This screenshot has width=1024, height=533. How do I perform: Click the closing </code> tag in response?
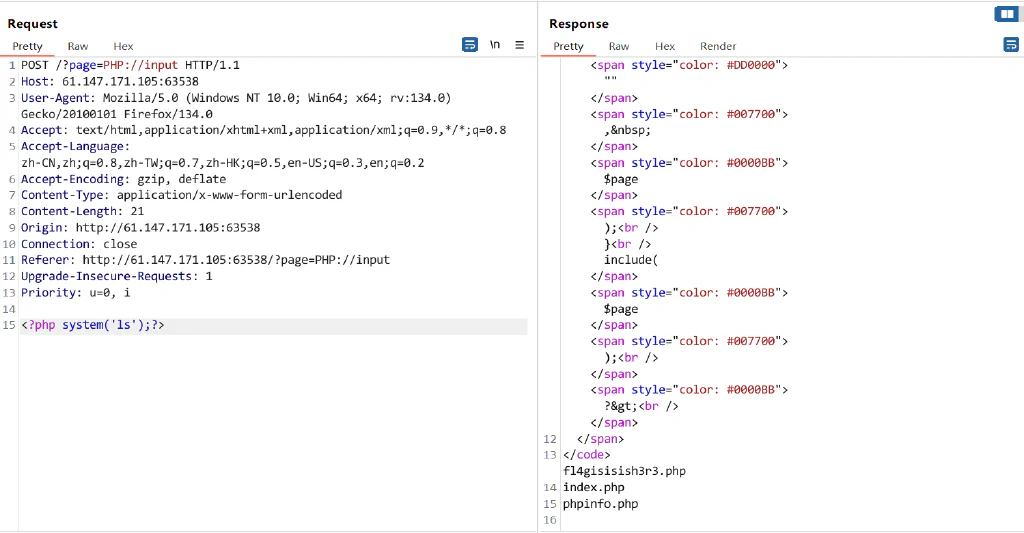(586, 455)
